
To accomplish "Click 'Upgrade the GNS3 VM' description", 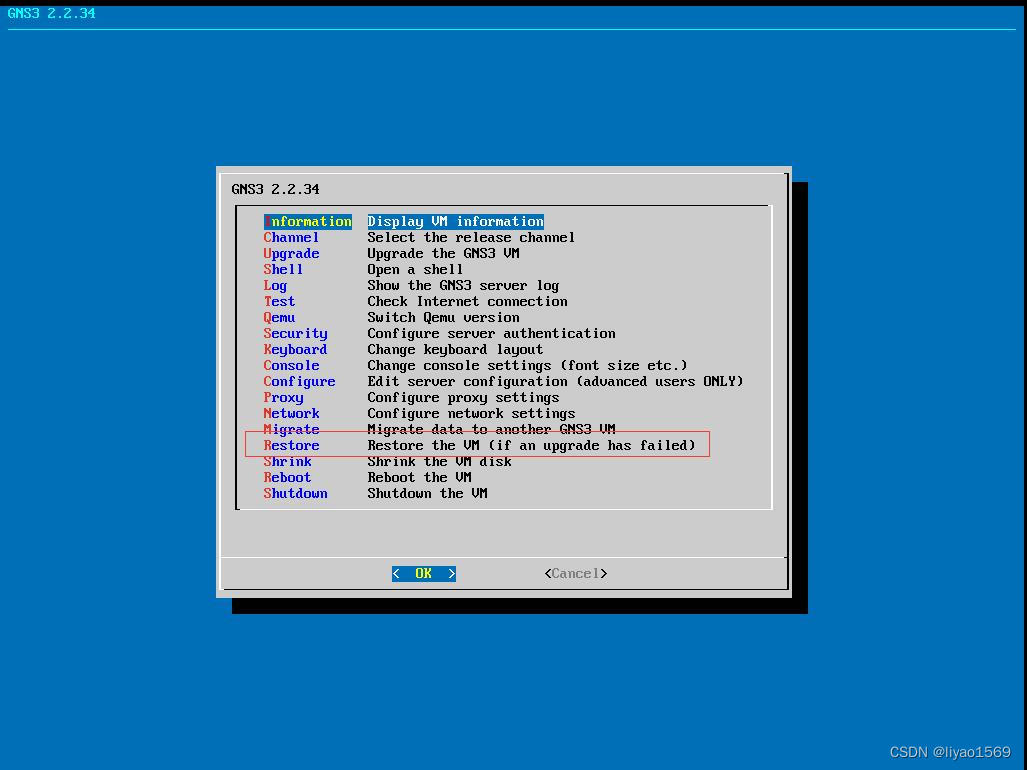I will 443,254.
